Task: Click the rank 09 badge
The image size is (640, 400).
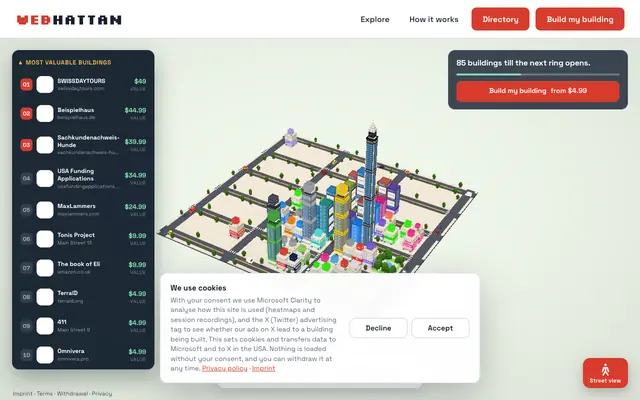Action: pos(27,326)
